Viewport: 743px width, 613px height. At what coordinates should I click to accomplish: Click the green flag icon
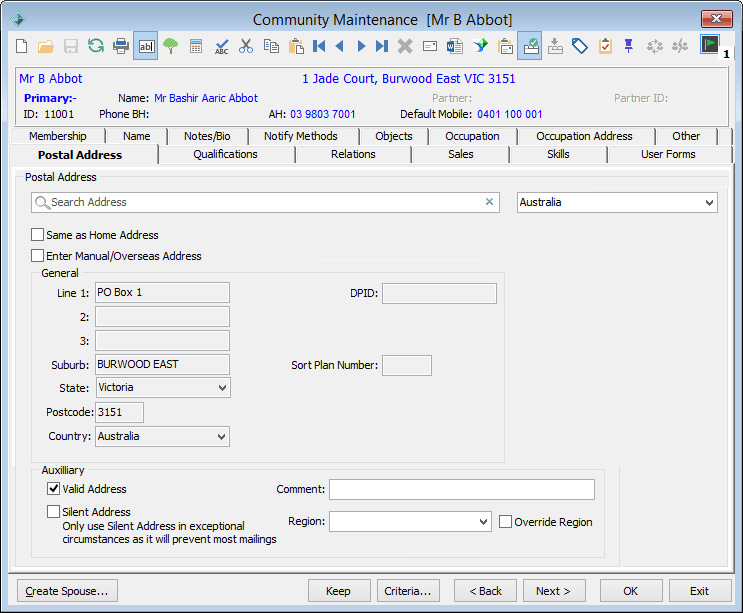pyautogui.click(x=709, y=45)
